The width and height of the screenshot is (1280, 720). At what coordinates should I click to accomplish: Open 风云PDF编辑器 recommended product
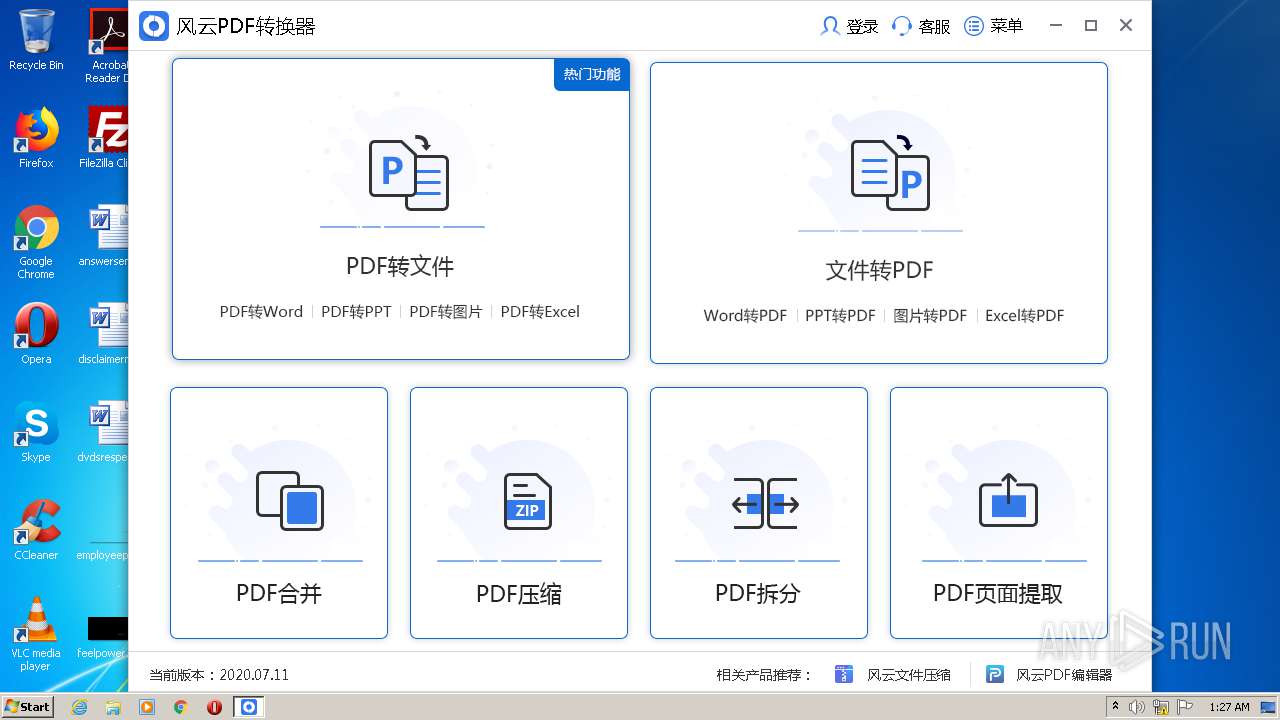pyautogui.click(x=1064, y=675)
